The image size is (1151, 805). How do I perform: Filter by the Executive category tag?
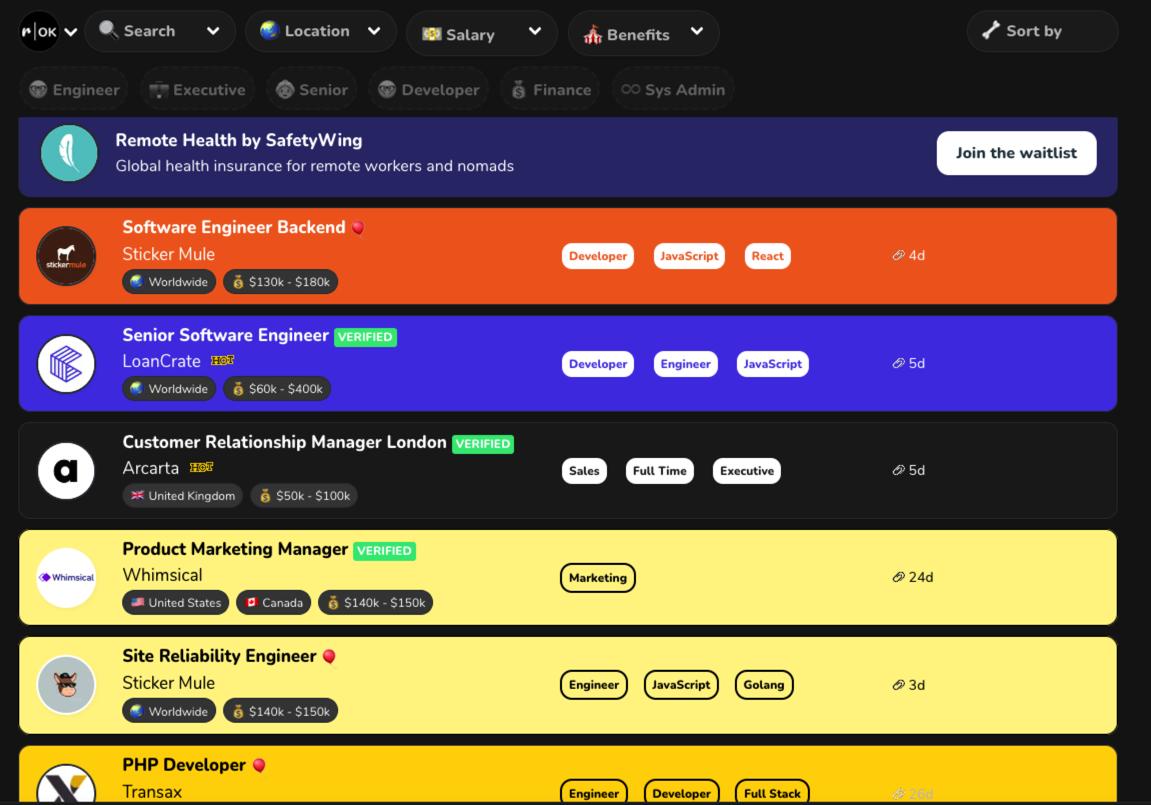197,90
